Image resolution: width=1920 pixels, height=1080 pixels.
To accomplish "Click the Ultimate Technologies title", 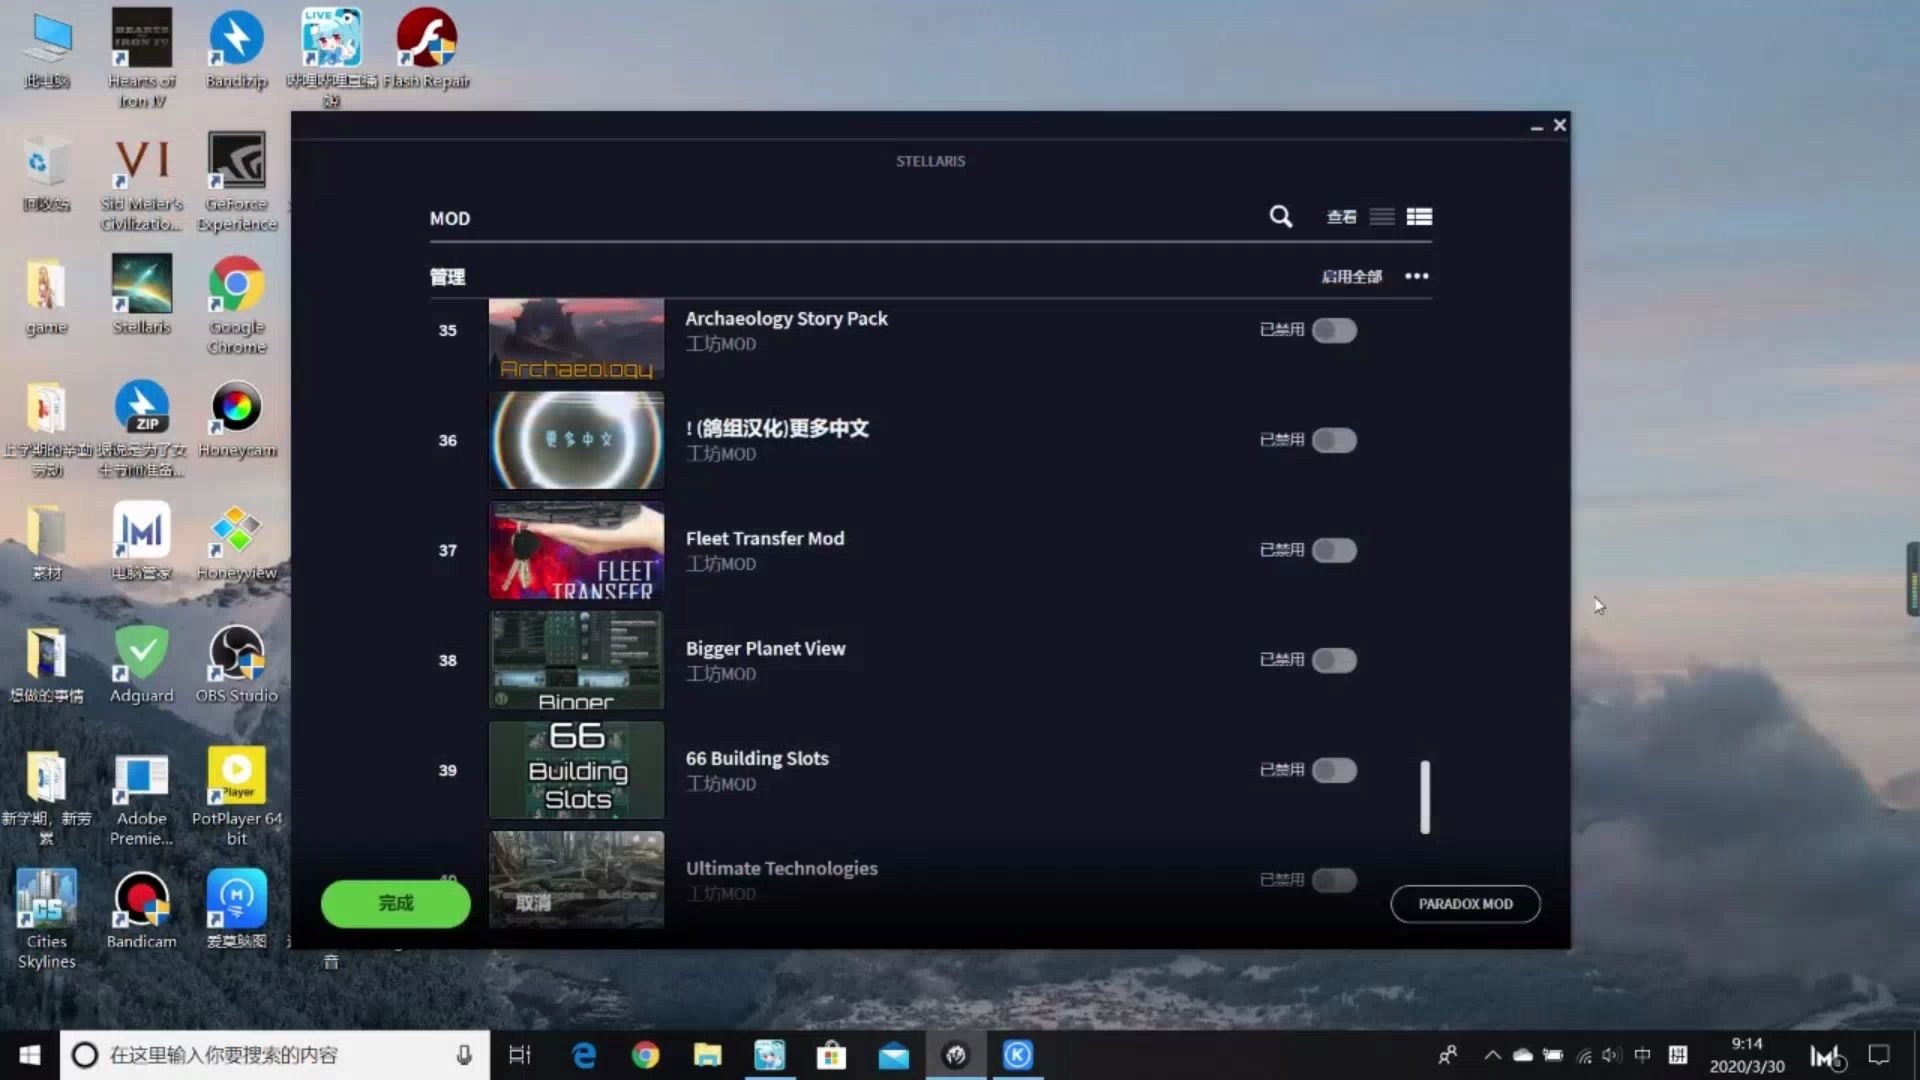I will pyautogui.click(x=781, y=868).
